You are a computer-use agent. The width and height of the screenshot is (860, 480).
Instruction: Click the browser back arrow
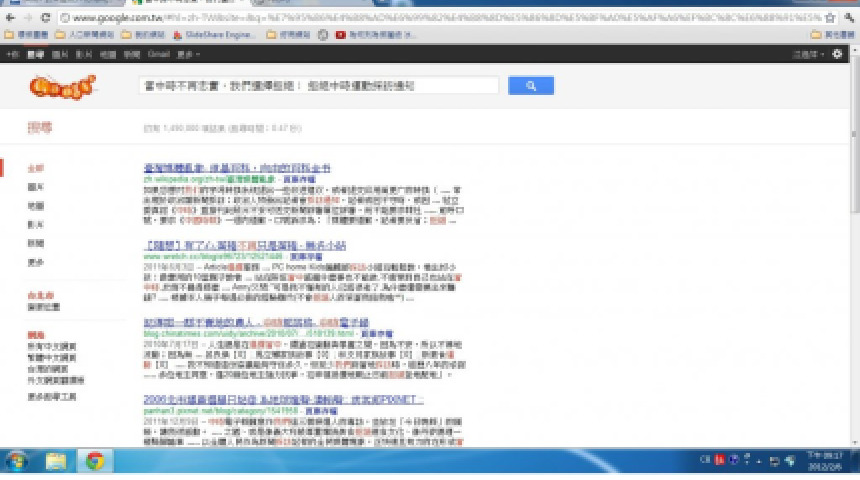(x=9, y=18)
